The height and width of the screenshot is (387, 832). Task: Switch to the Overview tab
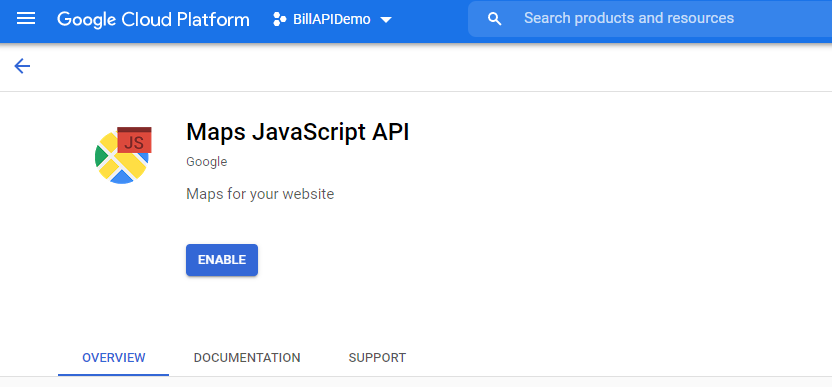[114, 358]
